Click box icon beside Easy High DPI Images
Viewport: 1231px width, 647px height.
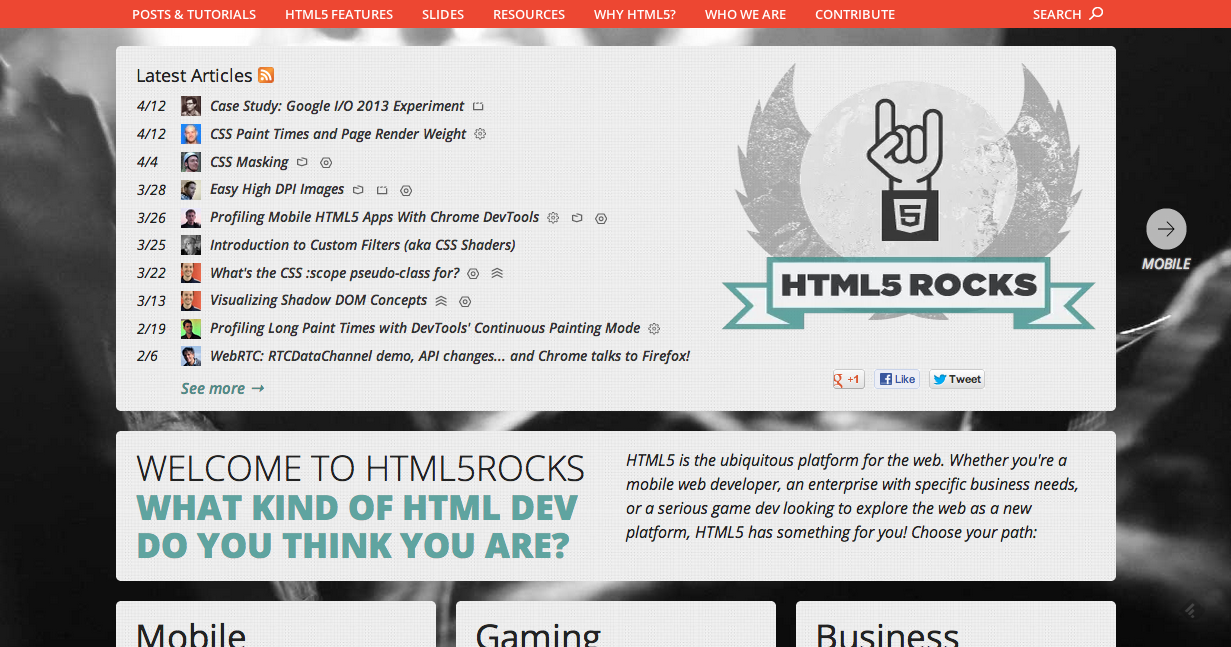382,190
